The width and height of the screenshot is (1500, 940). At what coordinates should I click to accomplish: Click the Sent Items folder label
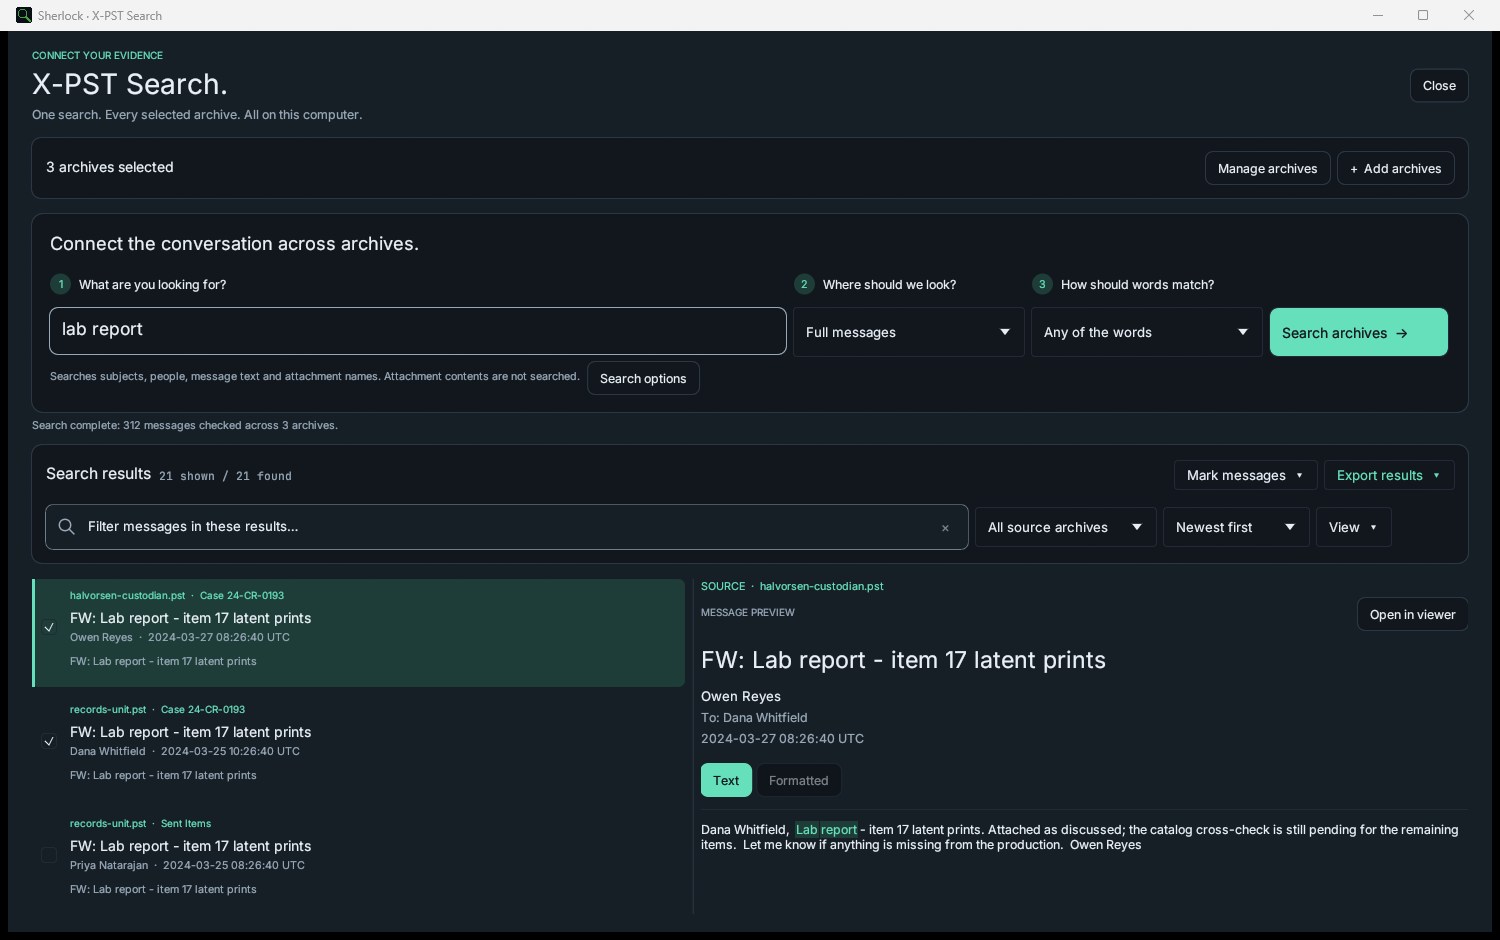[x=186, y=823]
